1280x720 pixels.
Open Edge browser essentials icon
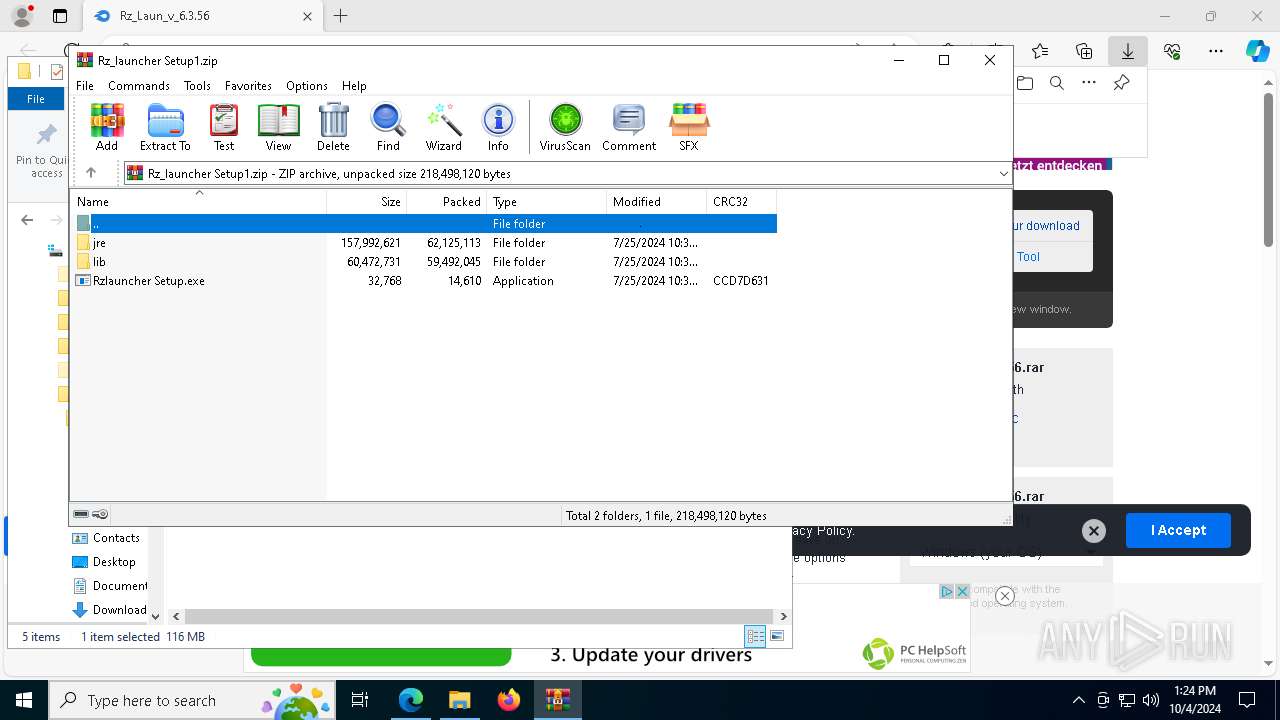click(x=1172, y=51)
